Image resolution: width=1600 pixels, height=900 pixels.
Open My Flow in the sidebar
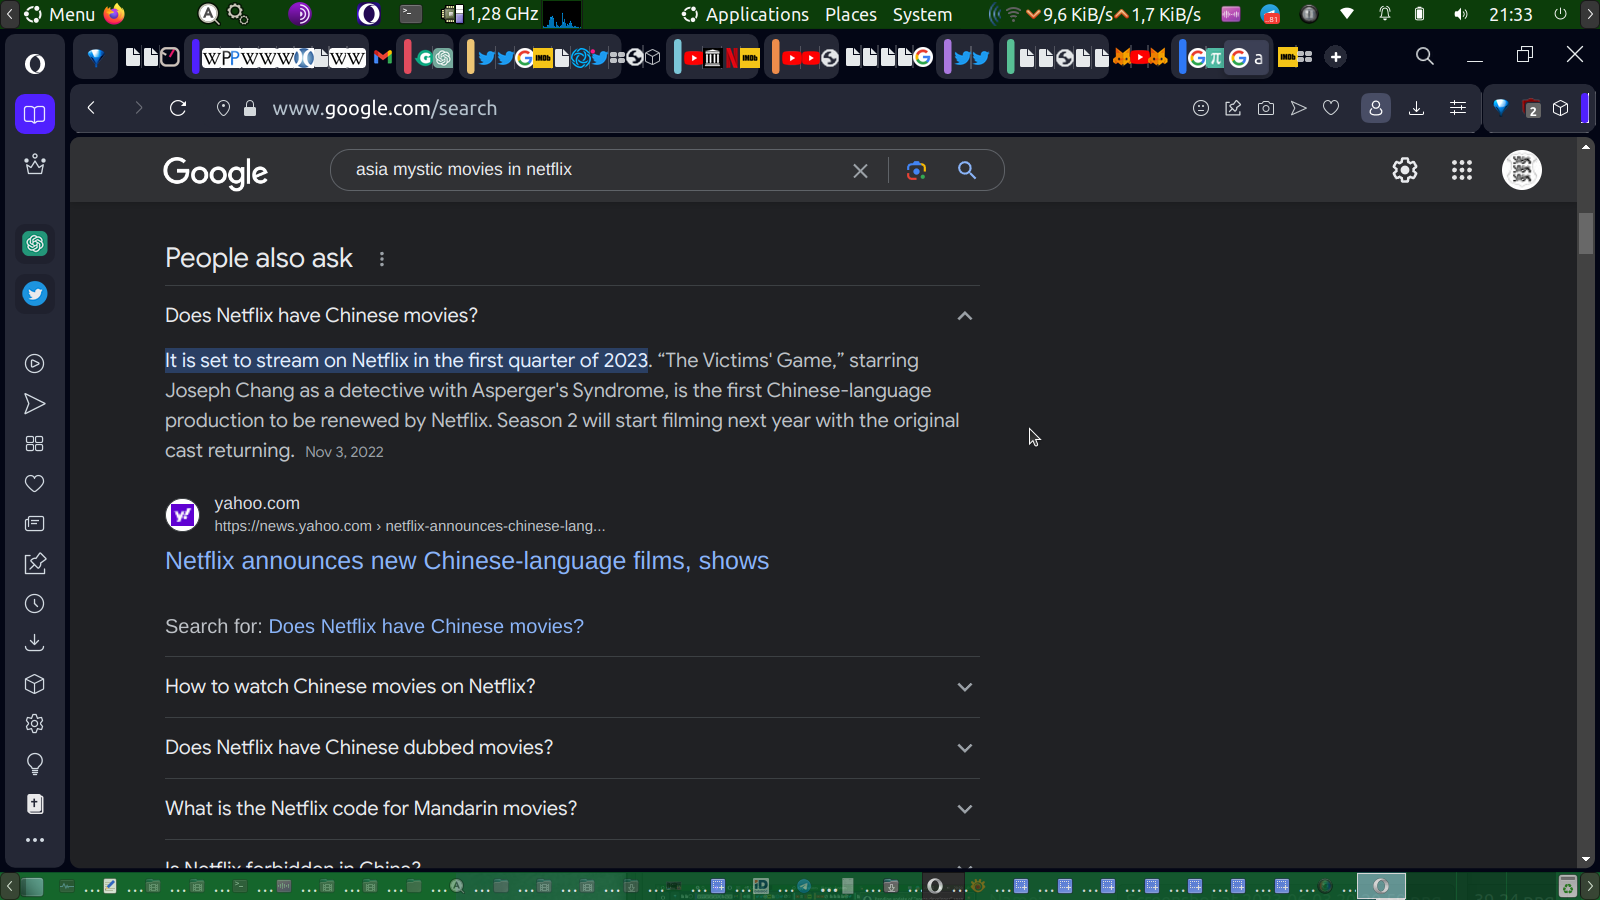pyautogui.click(x=35, y=404)
